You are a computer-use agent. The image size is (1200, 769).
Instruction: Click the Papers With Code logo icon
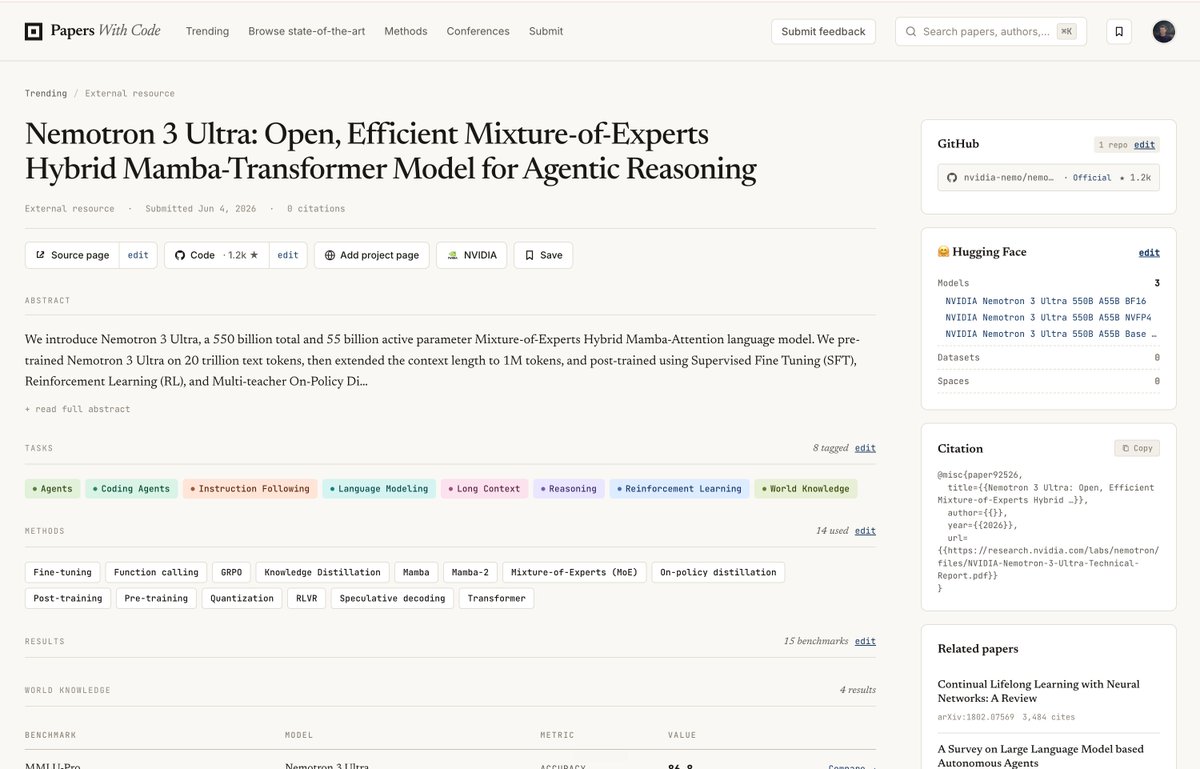pyautogui.click(x=34, y=31)
